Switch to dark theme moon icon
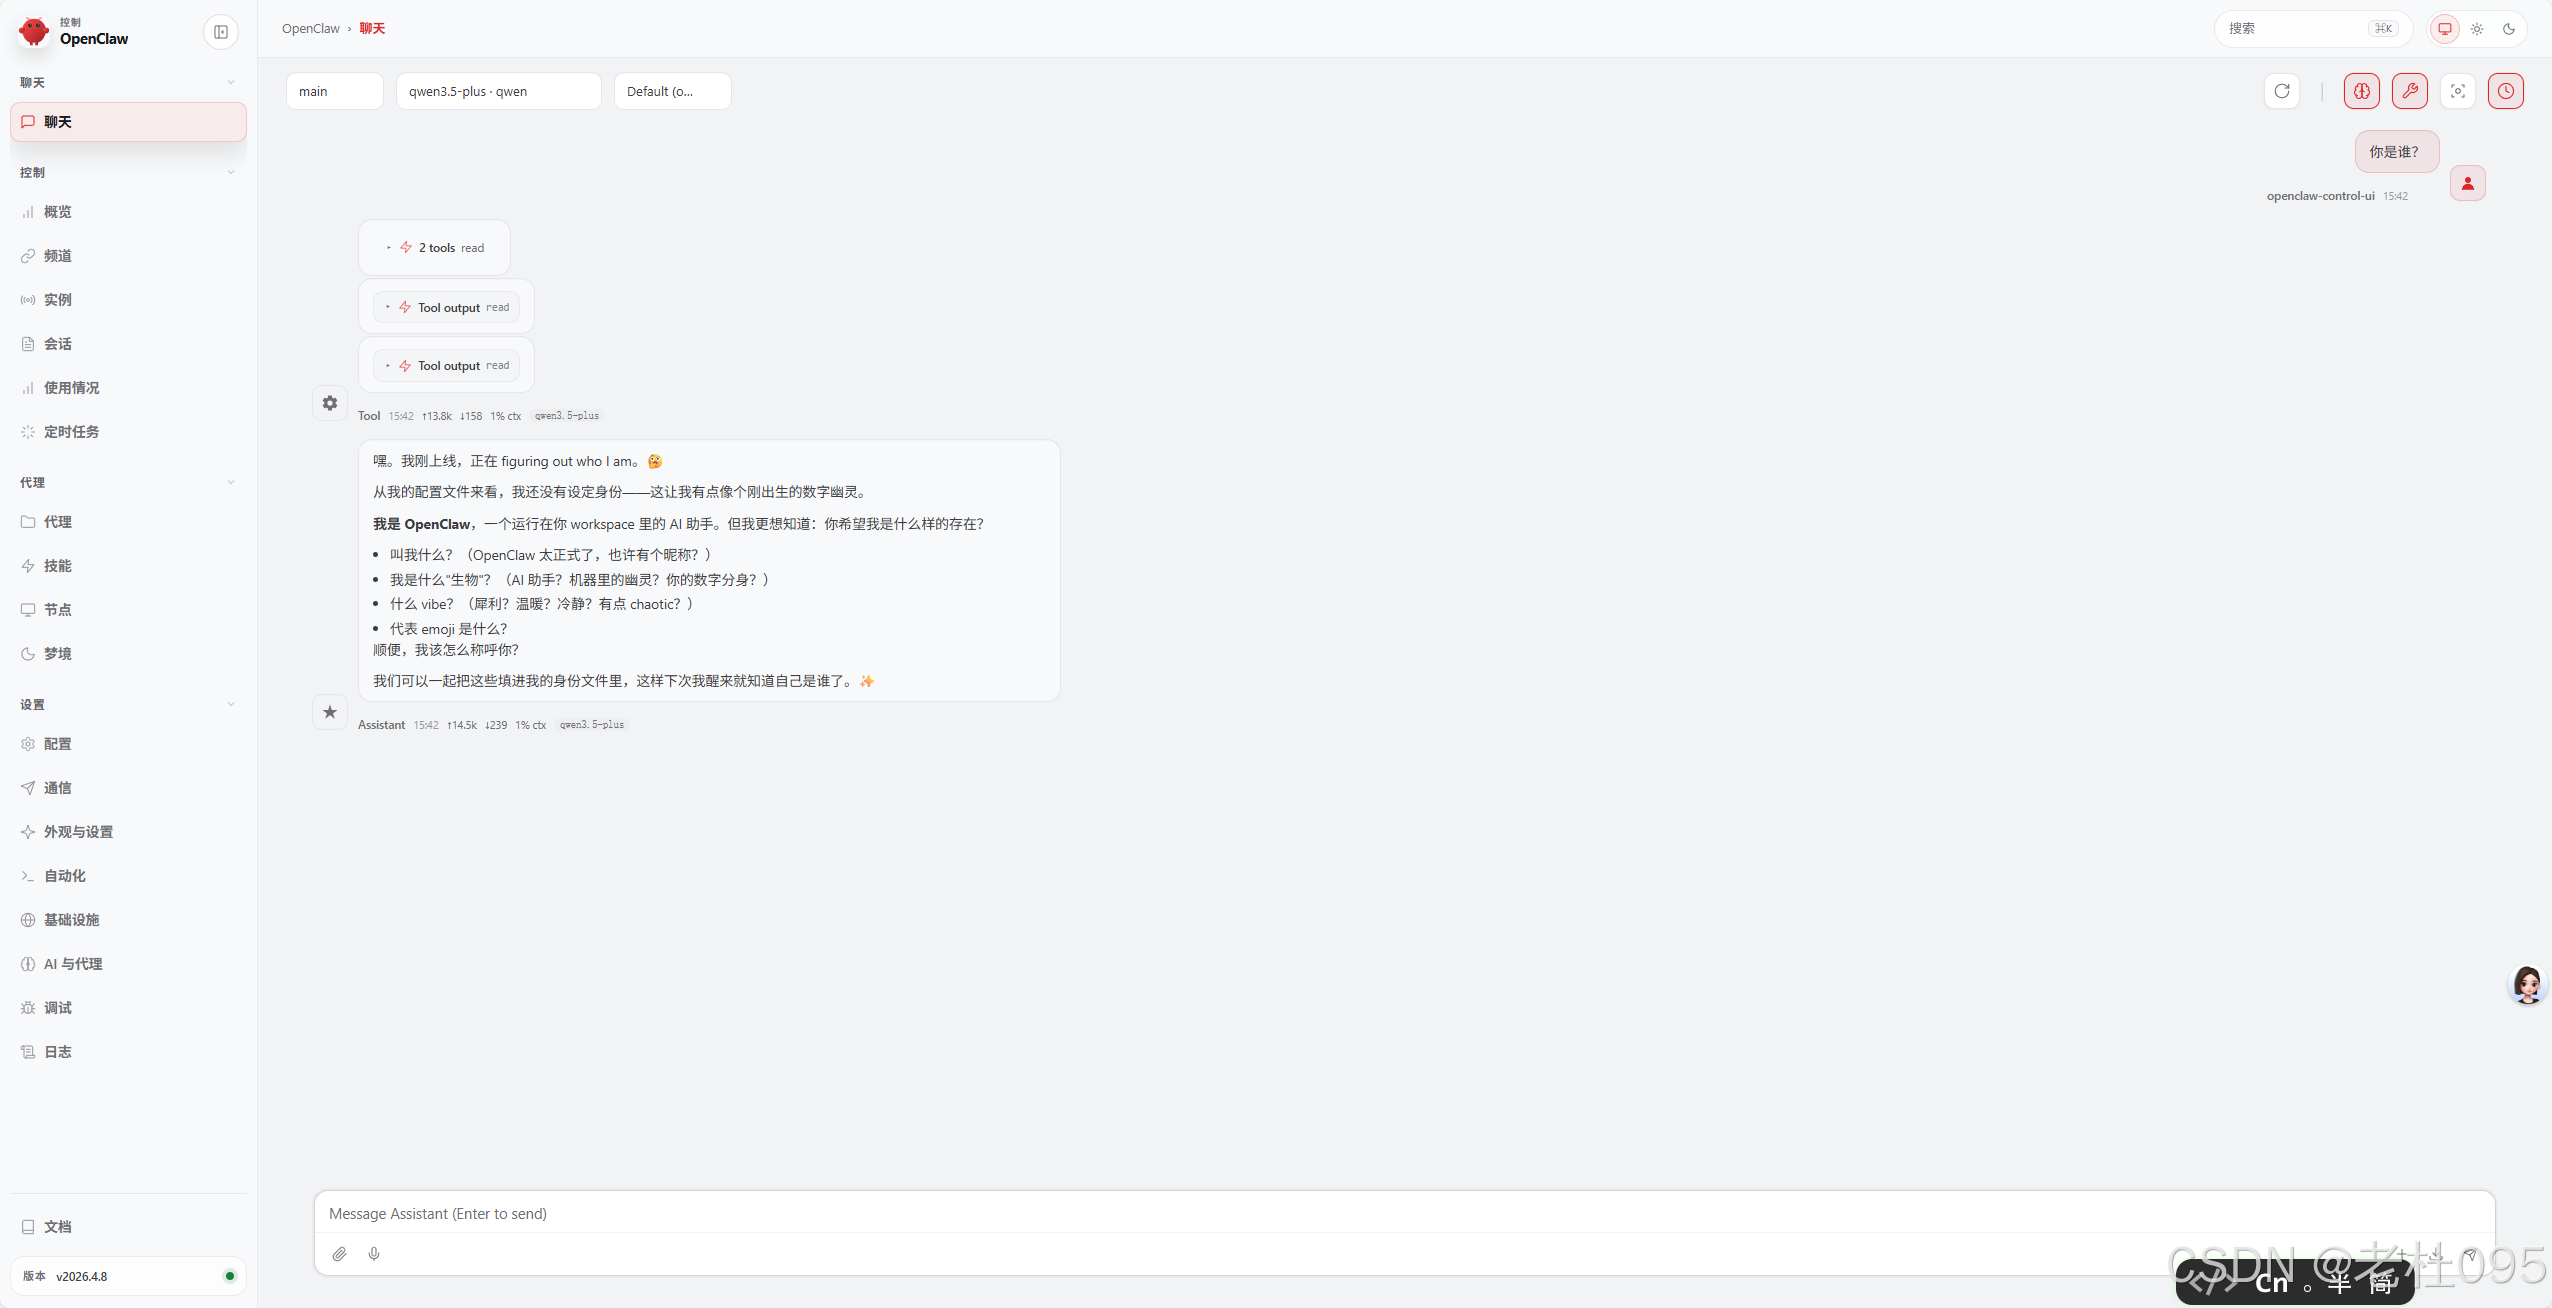The height and width of the screenshot is (1308, 2552). coord(2509,29)
